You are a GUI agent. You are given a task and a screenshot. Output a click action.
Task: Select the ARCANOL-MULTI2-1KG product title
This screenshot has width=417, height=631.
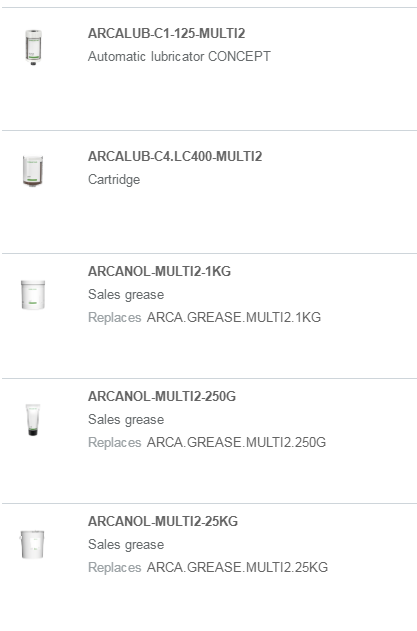tap(159, 272)
